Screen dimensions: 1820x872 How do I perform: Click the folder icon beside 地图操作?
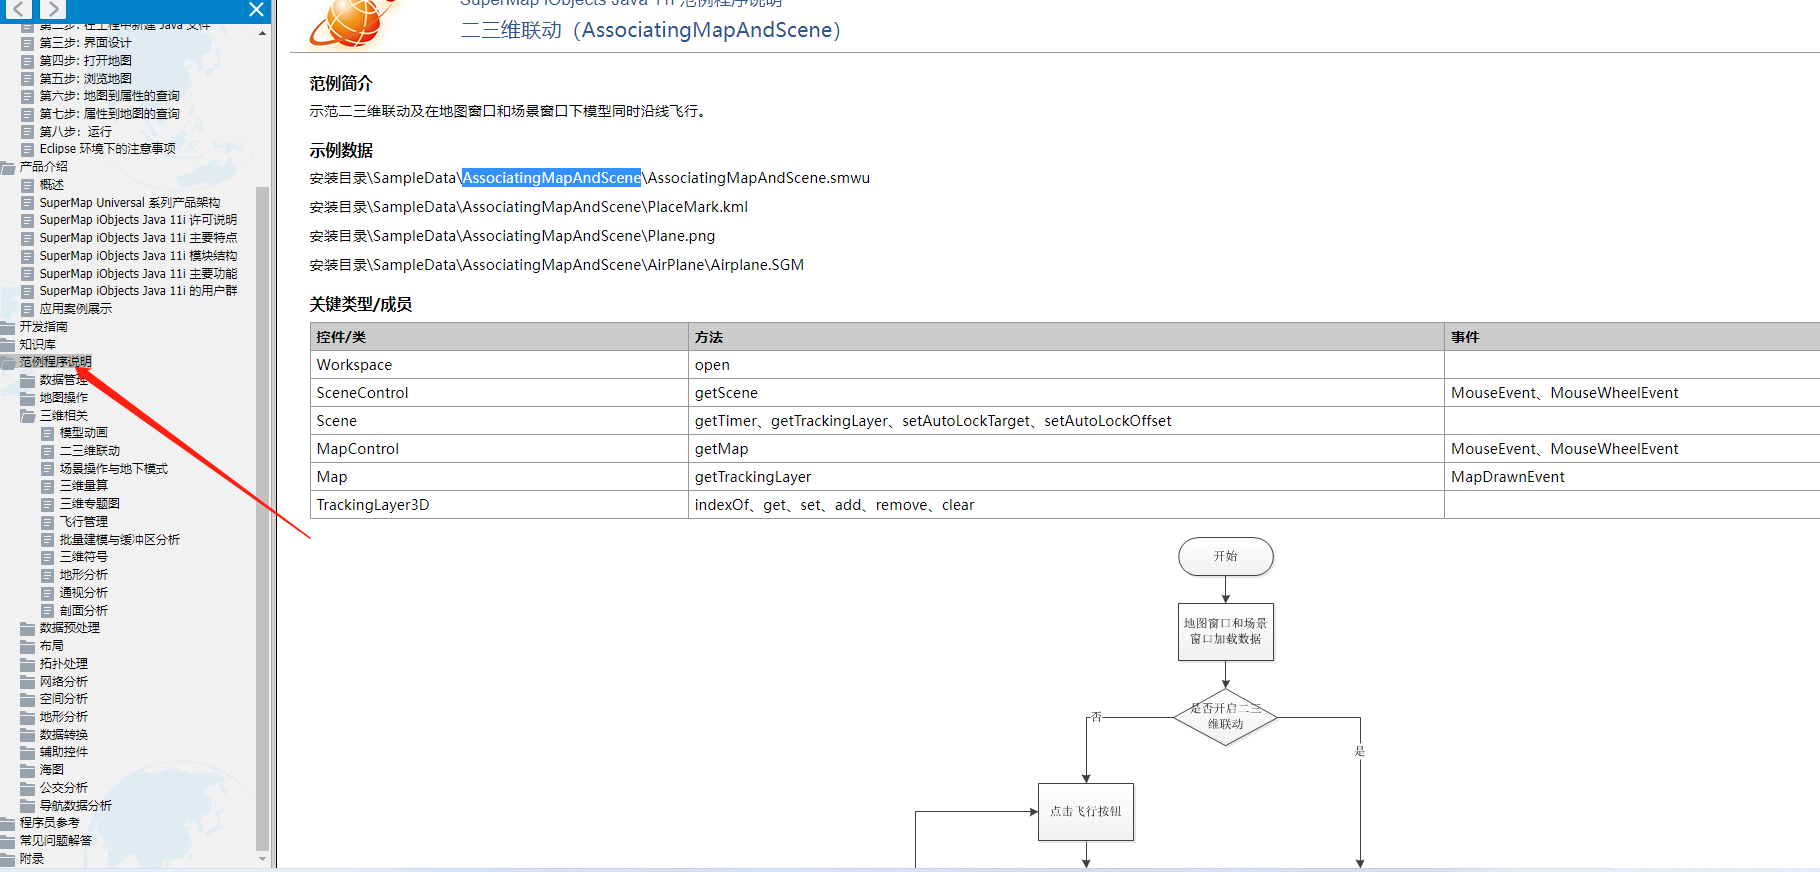28,398
